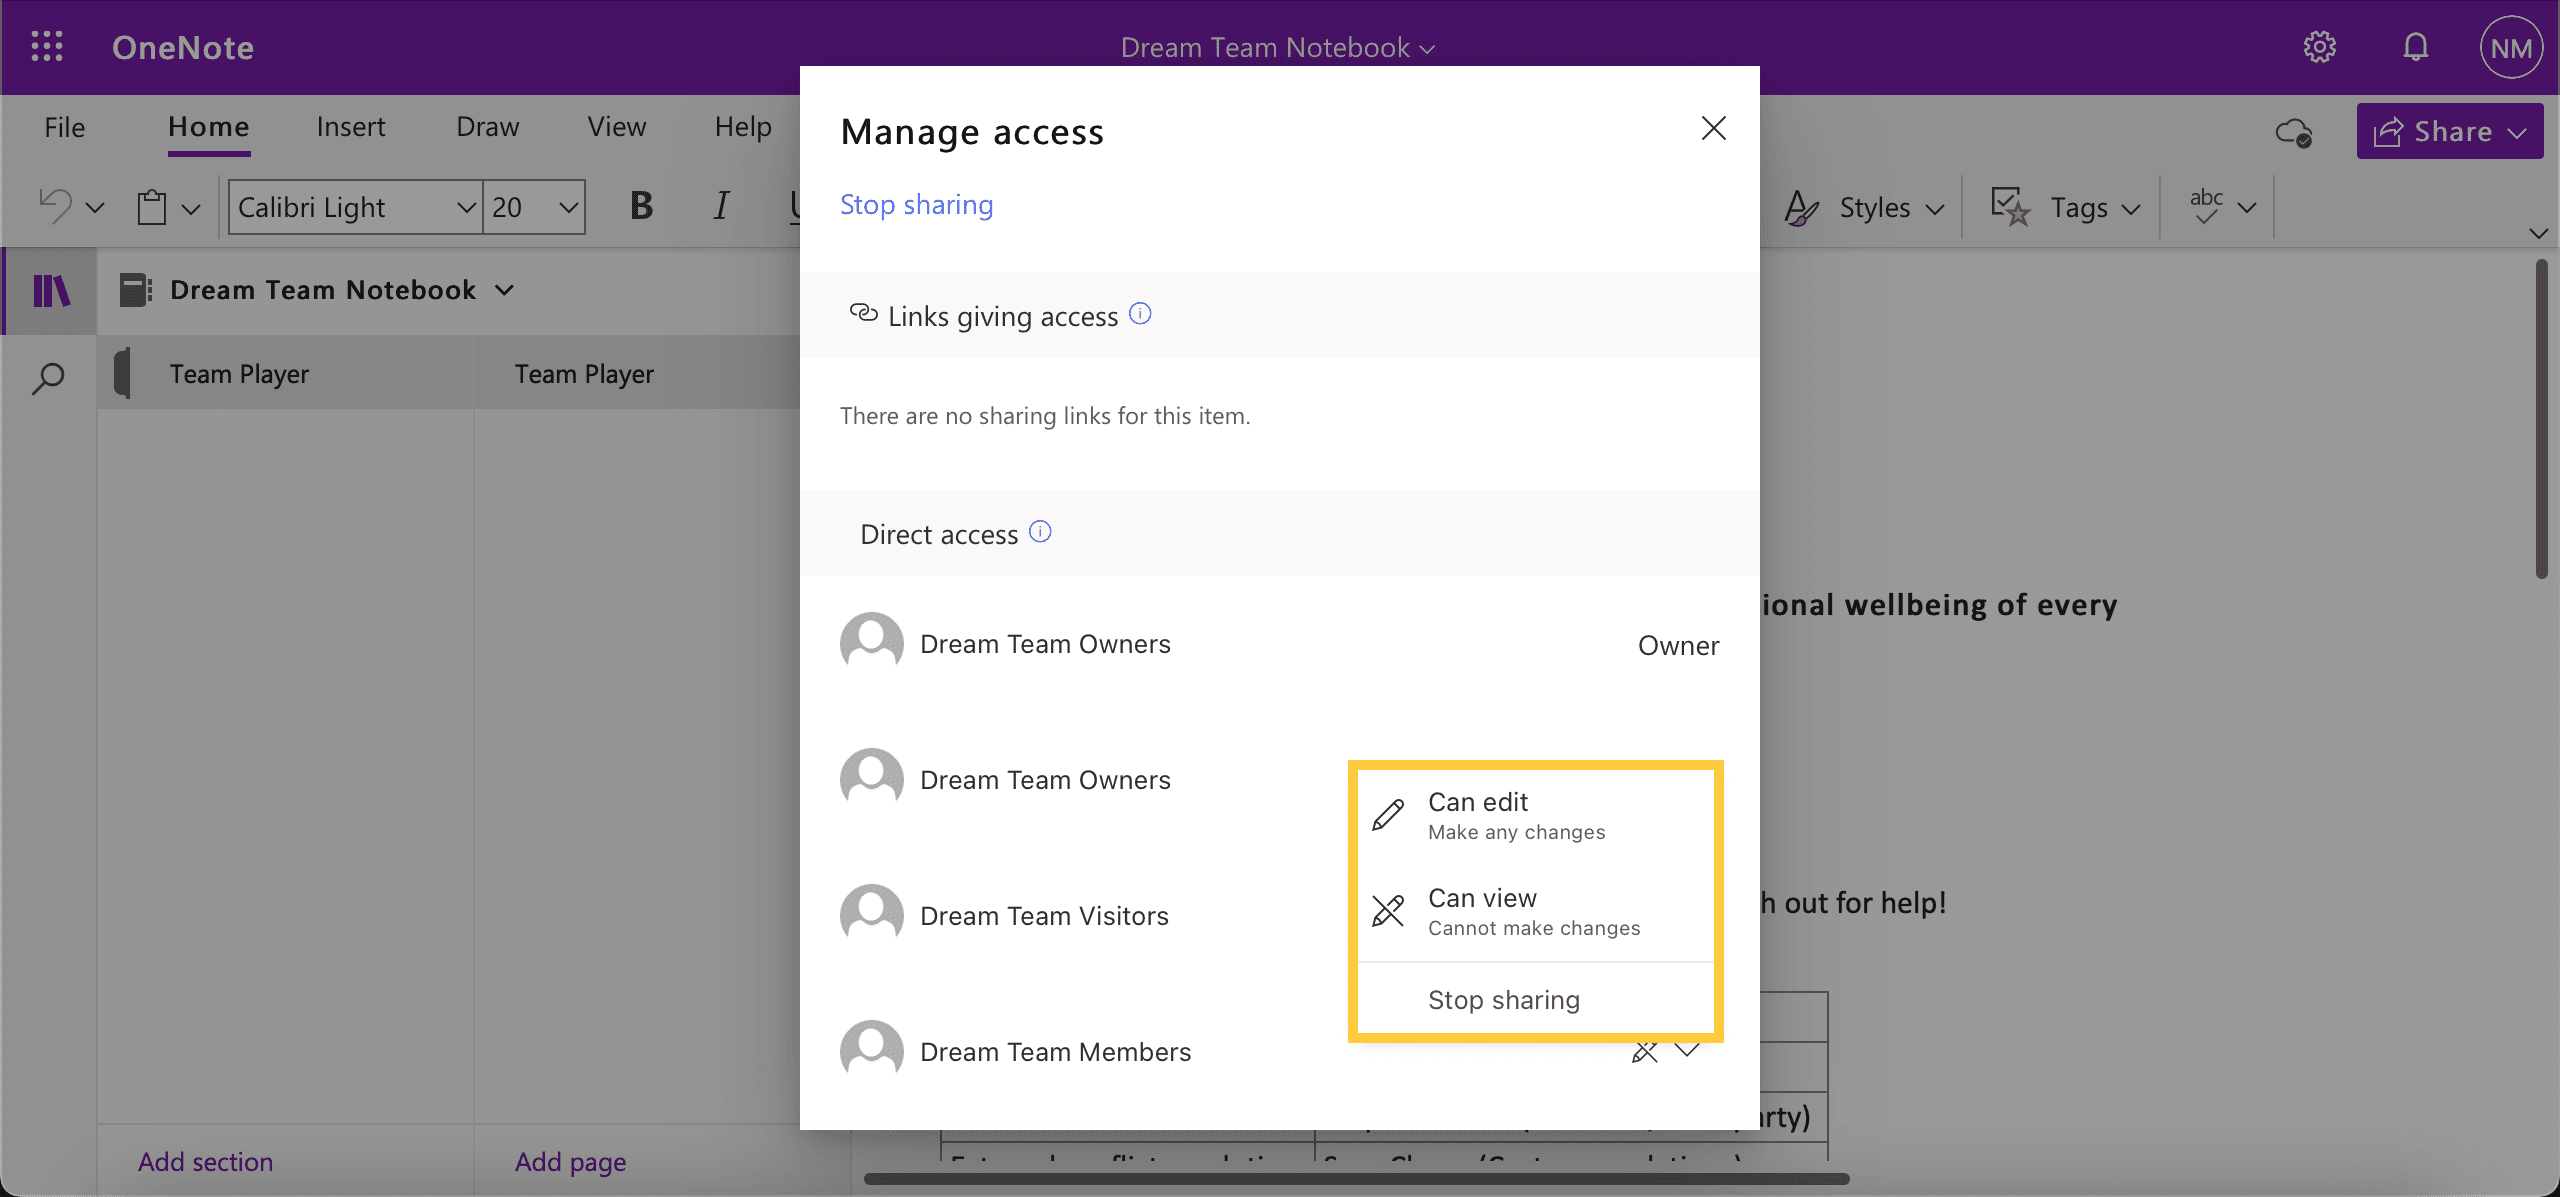This screenshot has height=1197, width=2560.
Task: Expand the paste options arrow
Action: 191,208
